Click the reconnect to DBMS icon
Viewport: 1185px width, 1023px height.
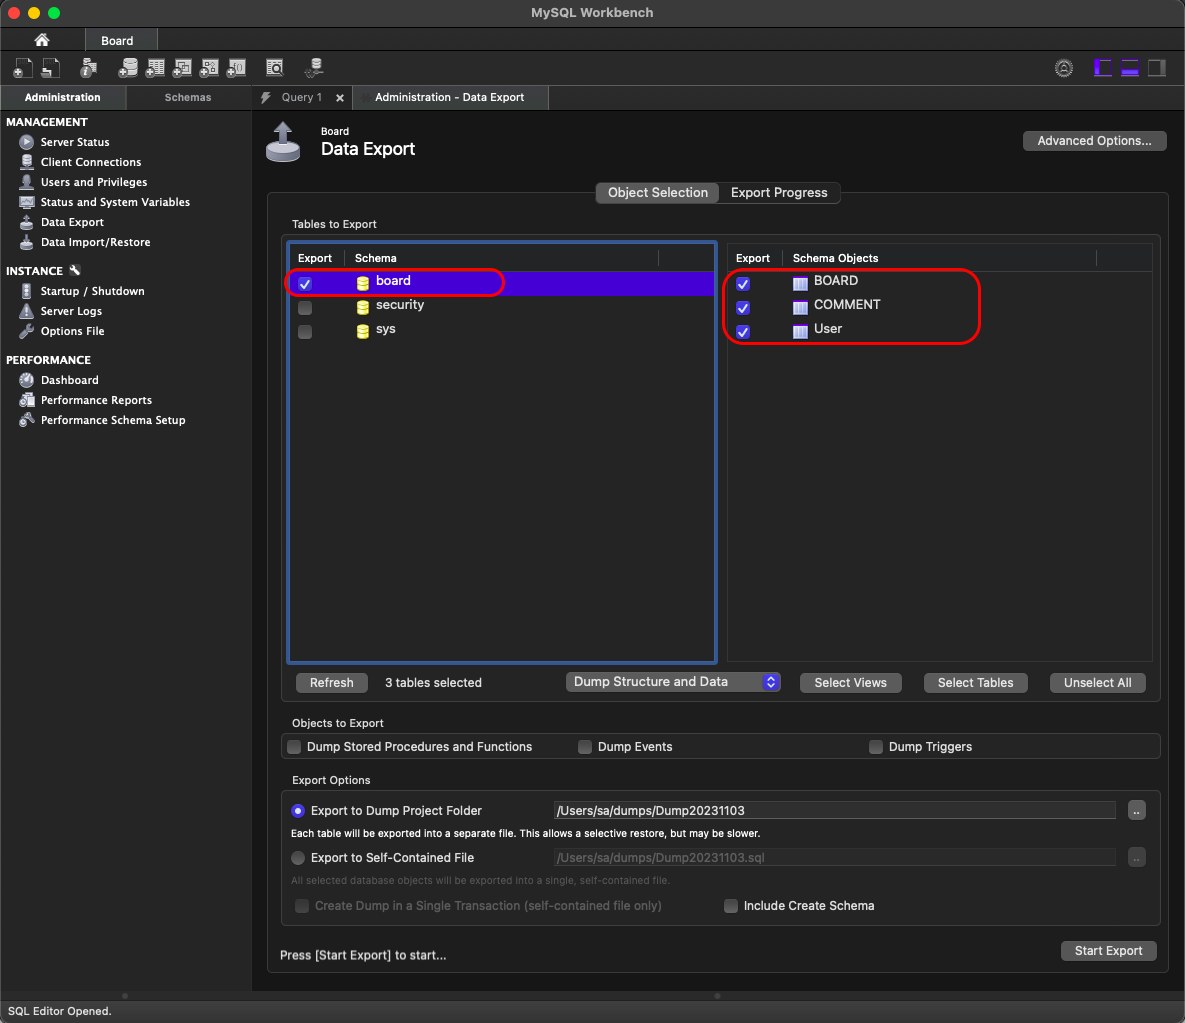coord(314,68)
